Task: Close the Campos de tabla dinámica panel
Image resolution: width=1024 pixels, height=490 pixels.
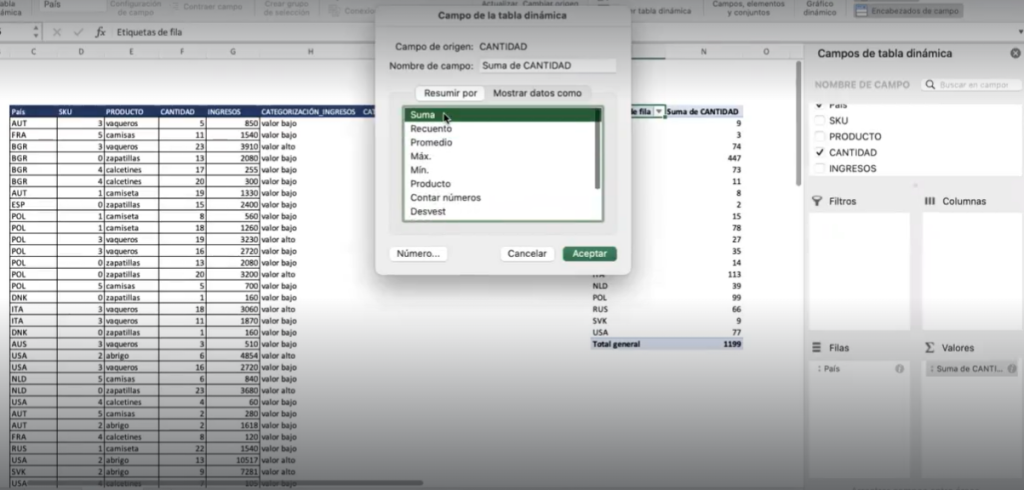Action: [x=1015, y=54]
